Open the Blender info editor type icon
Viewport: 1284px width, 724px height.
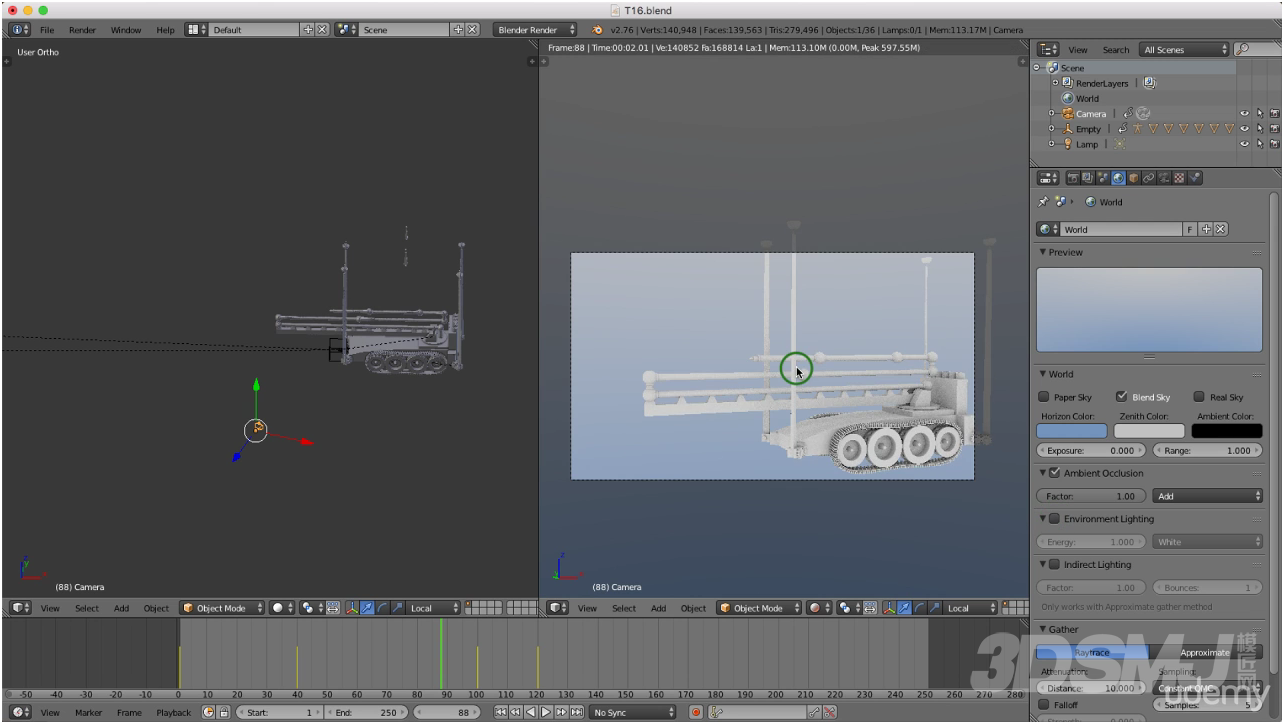point(19,30)
